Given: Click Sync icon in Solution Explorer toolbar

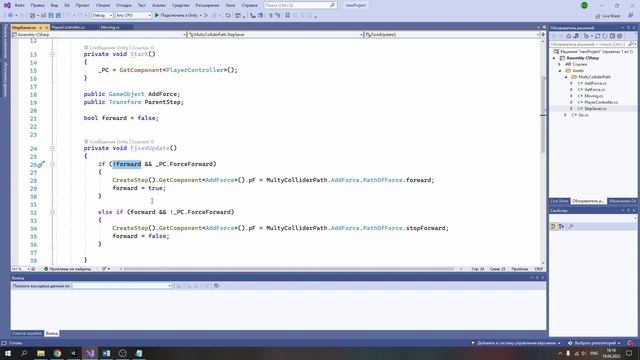Looking at the screenshot, I should [598, 36].
